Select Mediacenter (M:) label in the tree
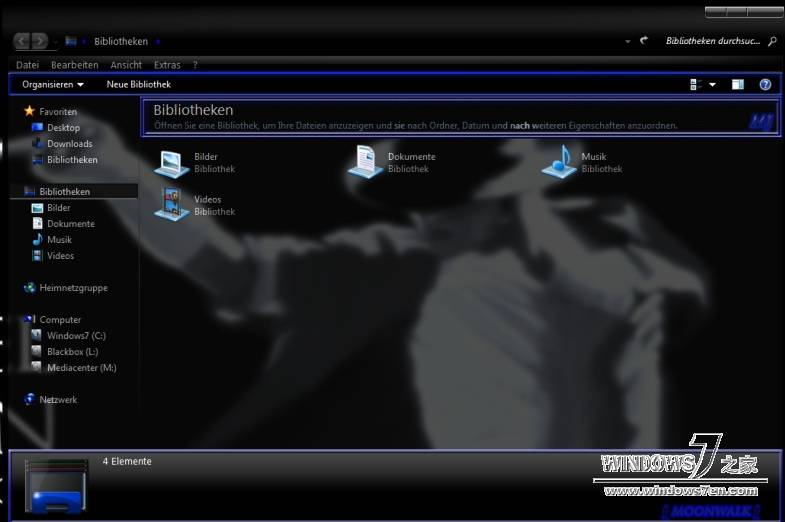The width and height of the screenshot is (785, 522). point(82,368)
